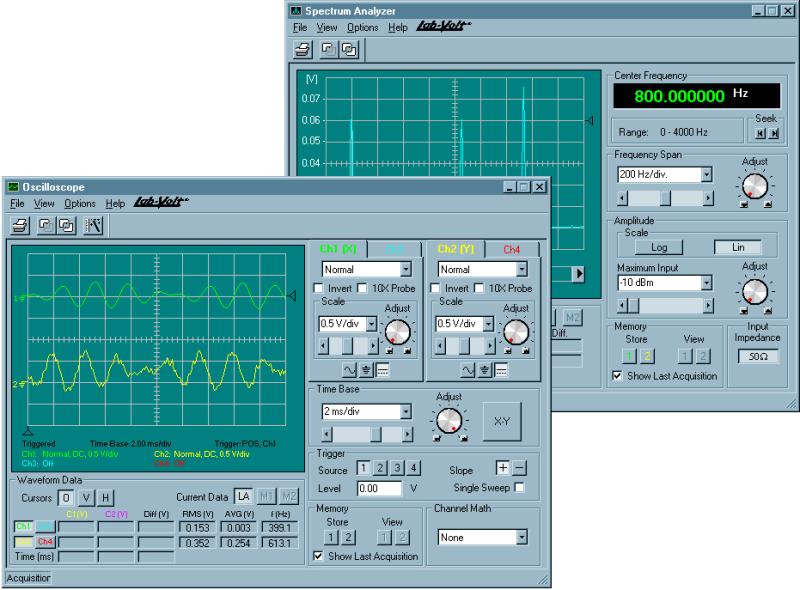Select the probe adjustment tool icon in Oscilloscope
Image resolution: width=800 pixels, height=590 pixels.
tap(92, 223)
